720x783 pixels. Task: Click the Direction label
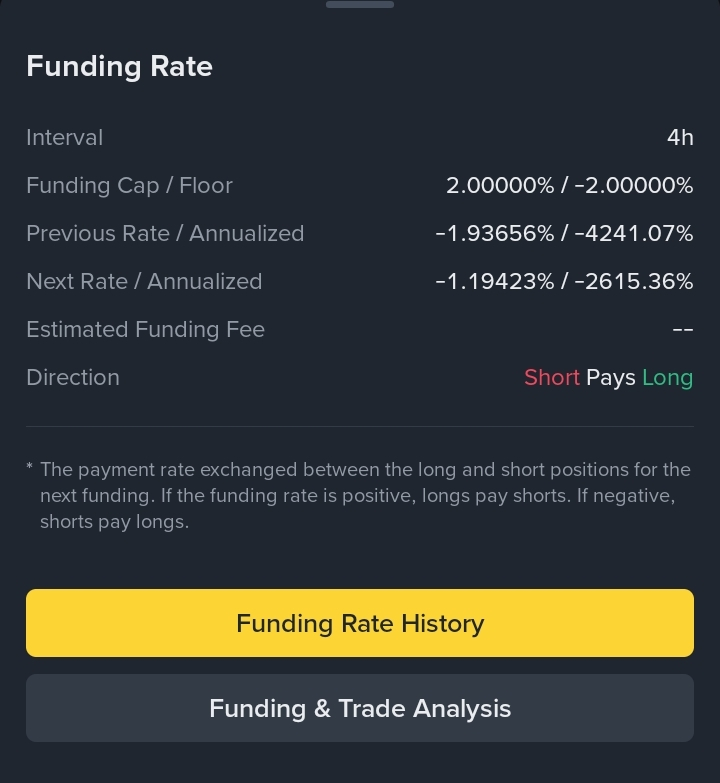(73, 378)
